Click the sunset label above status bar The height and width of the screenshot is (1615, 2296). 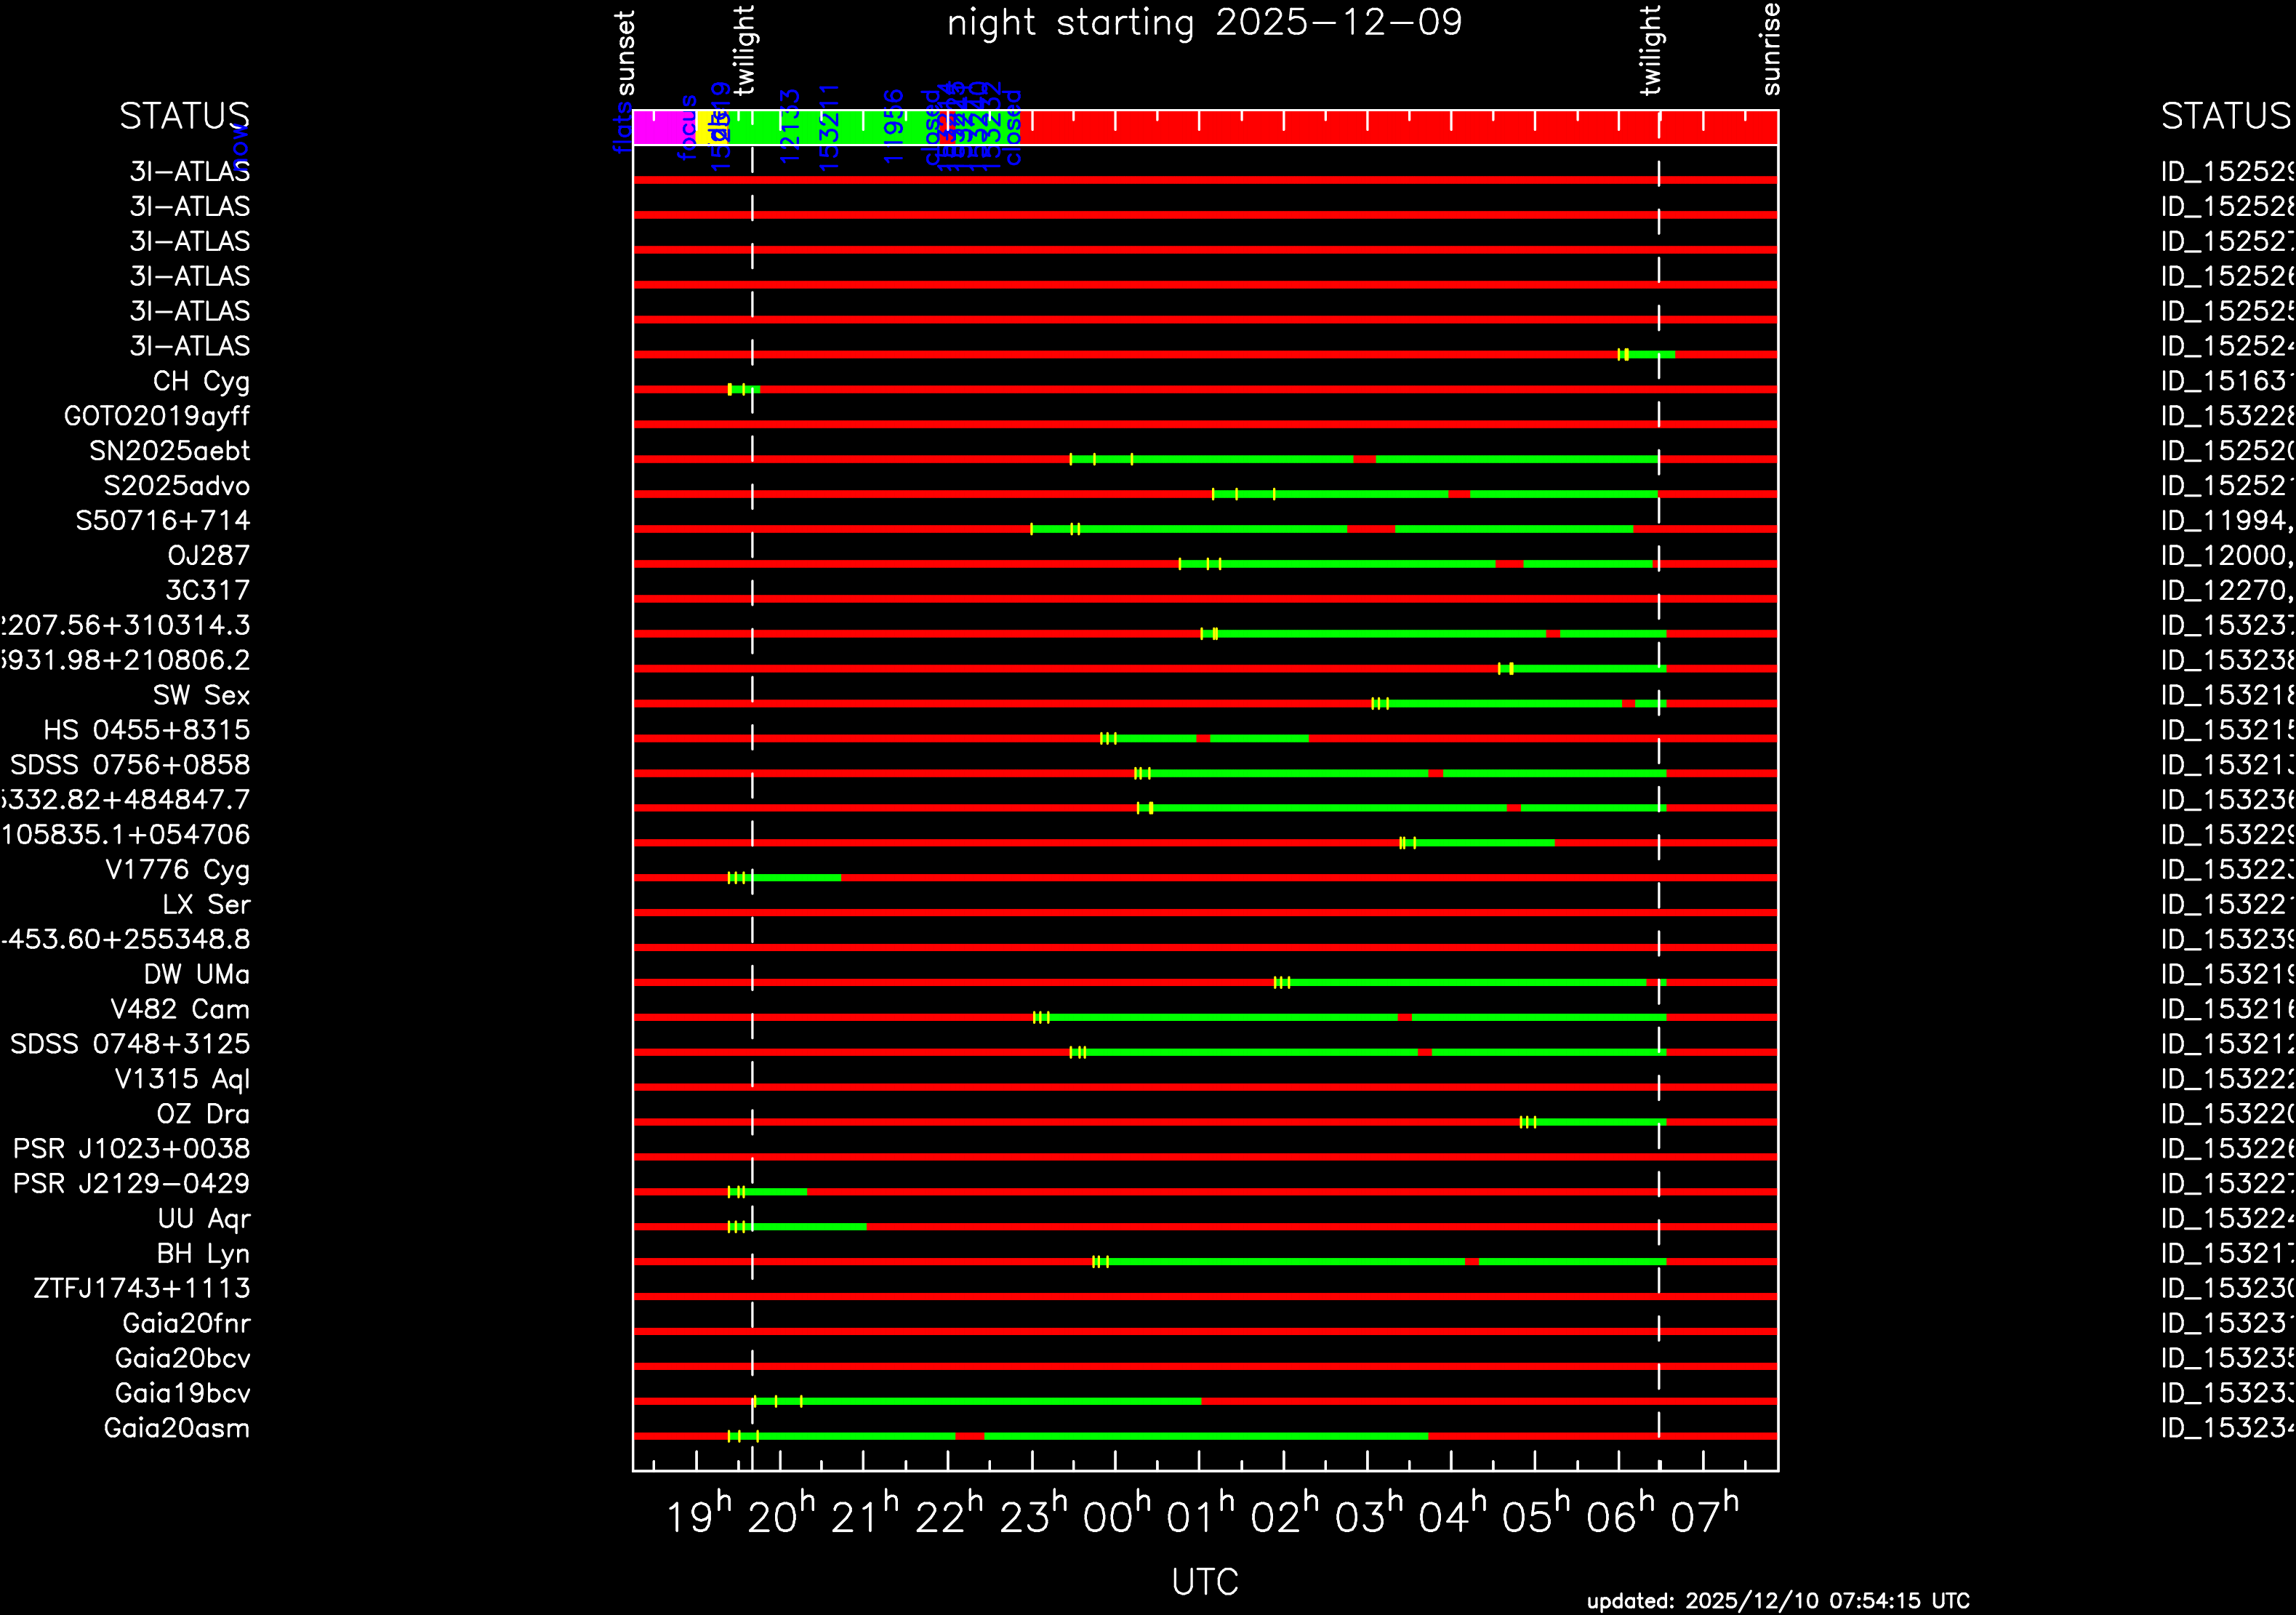tap(625, 53)
